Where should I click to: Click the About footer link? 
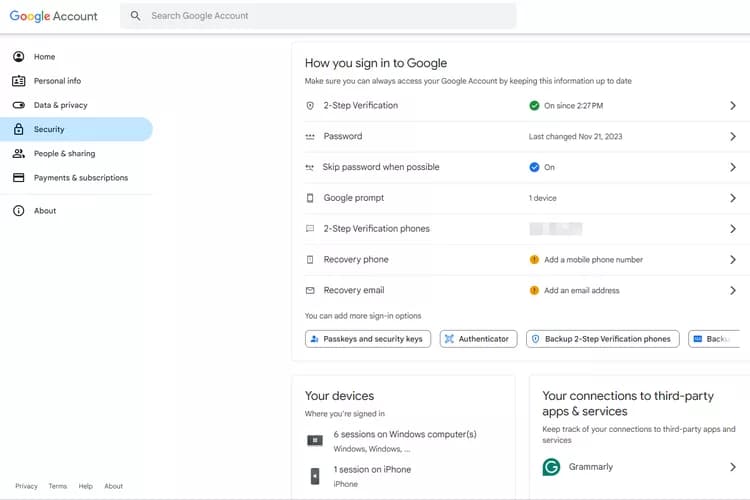[114, 486]
